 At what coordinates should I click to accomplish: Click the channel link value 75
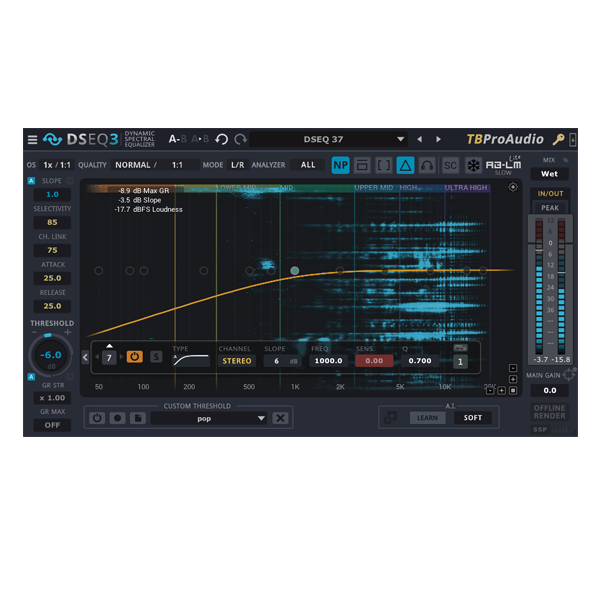[52, 250]
